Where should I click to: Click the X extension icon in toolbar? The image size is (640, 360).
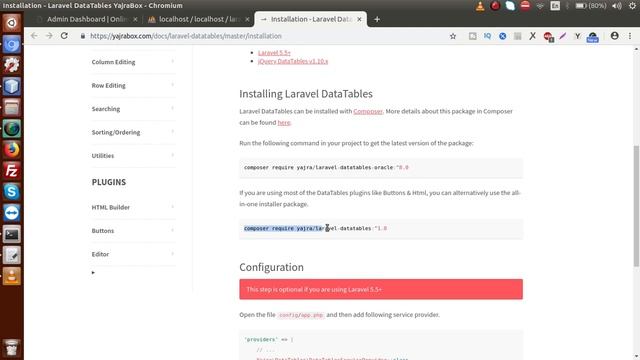[533, 36]
